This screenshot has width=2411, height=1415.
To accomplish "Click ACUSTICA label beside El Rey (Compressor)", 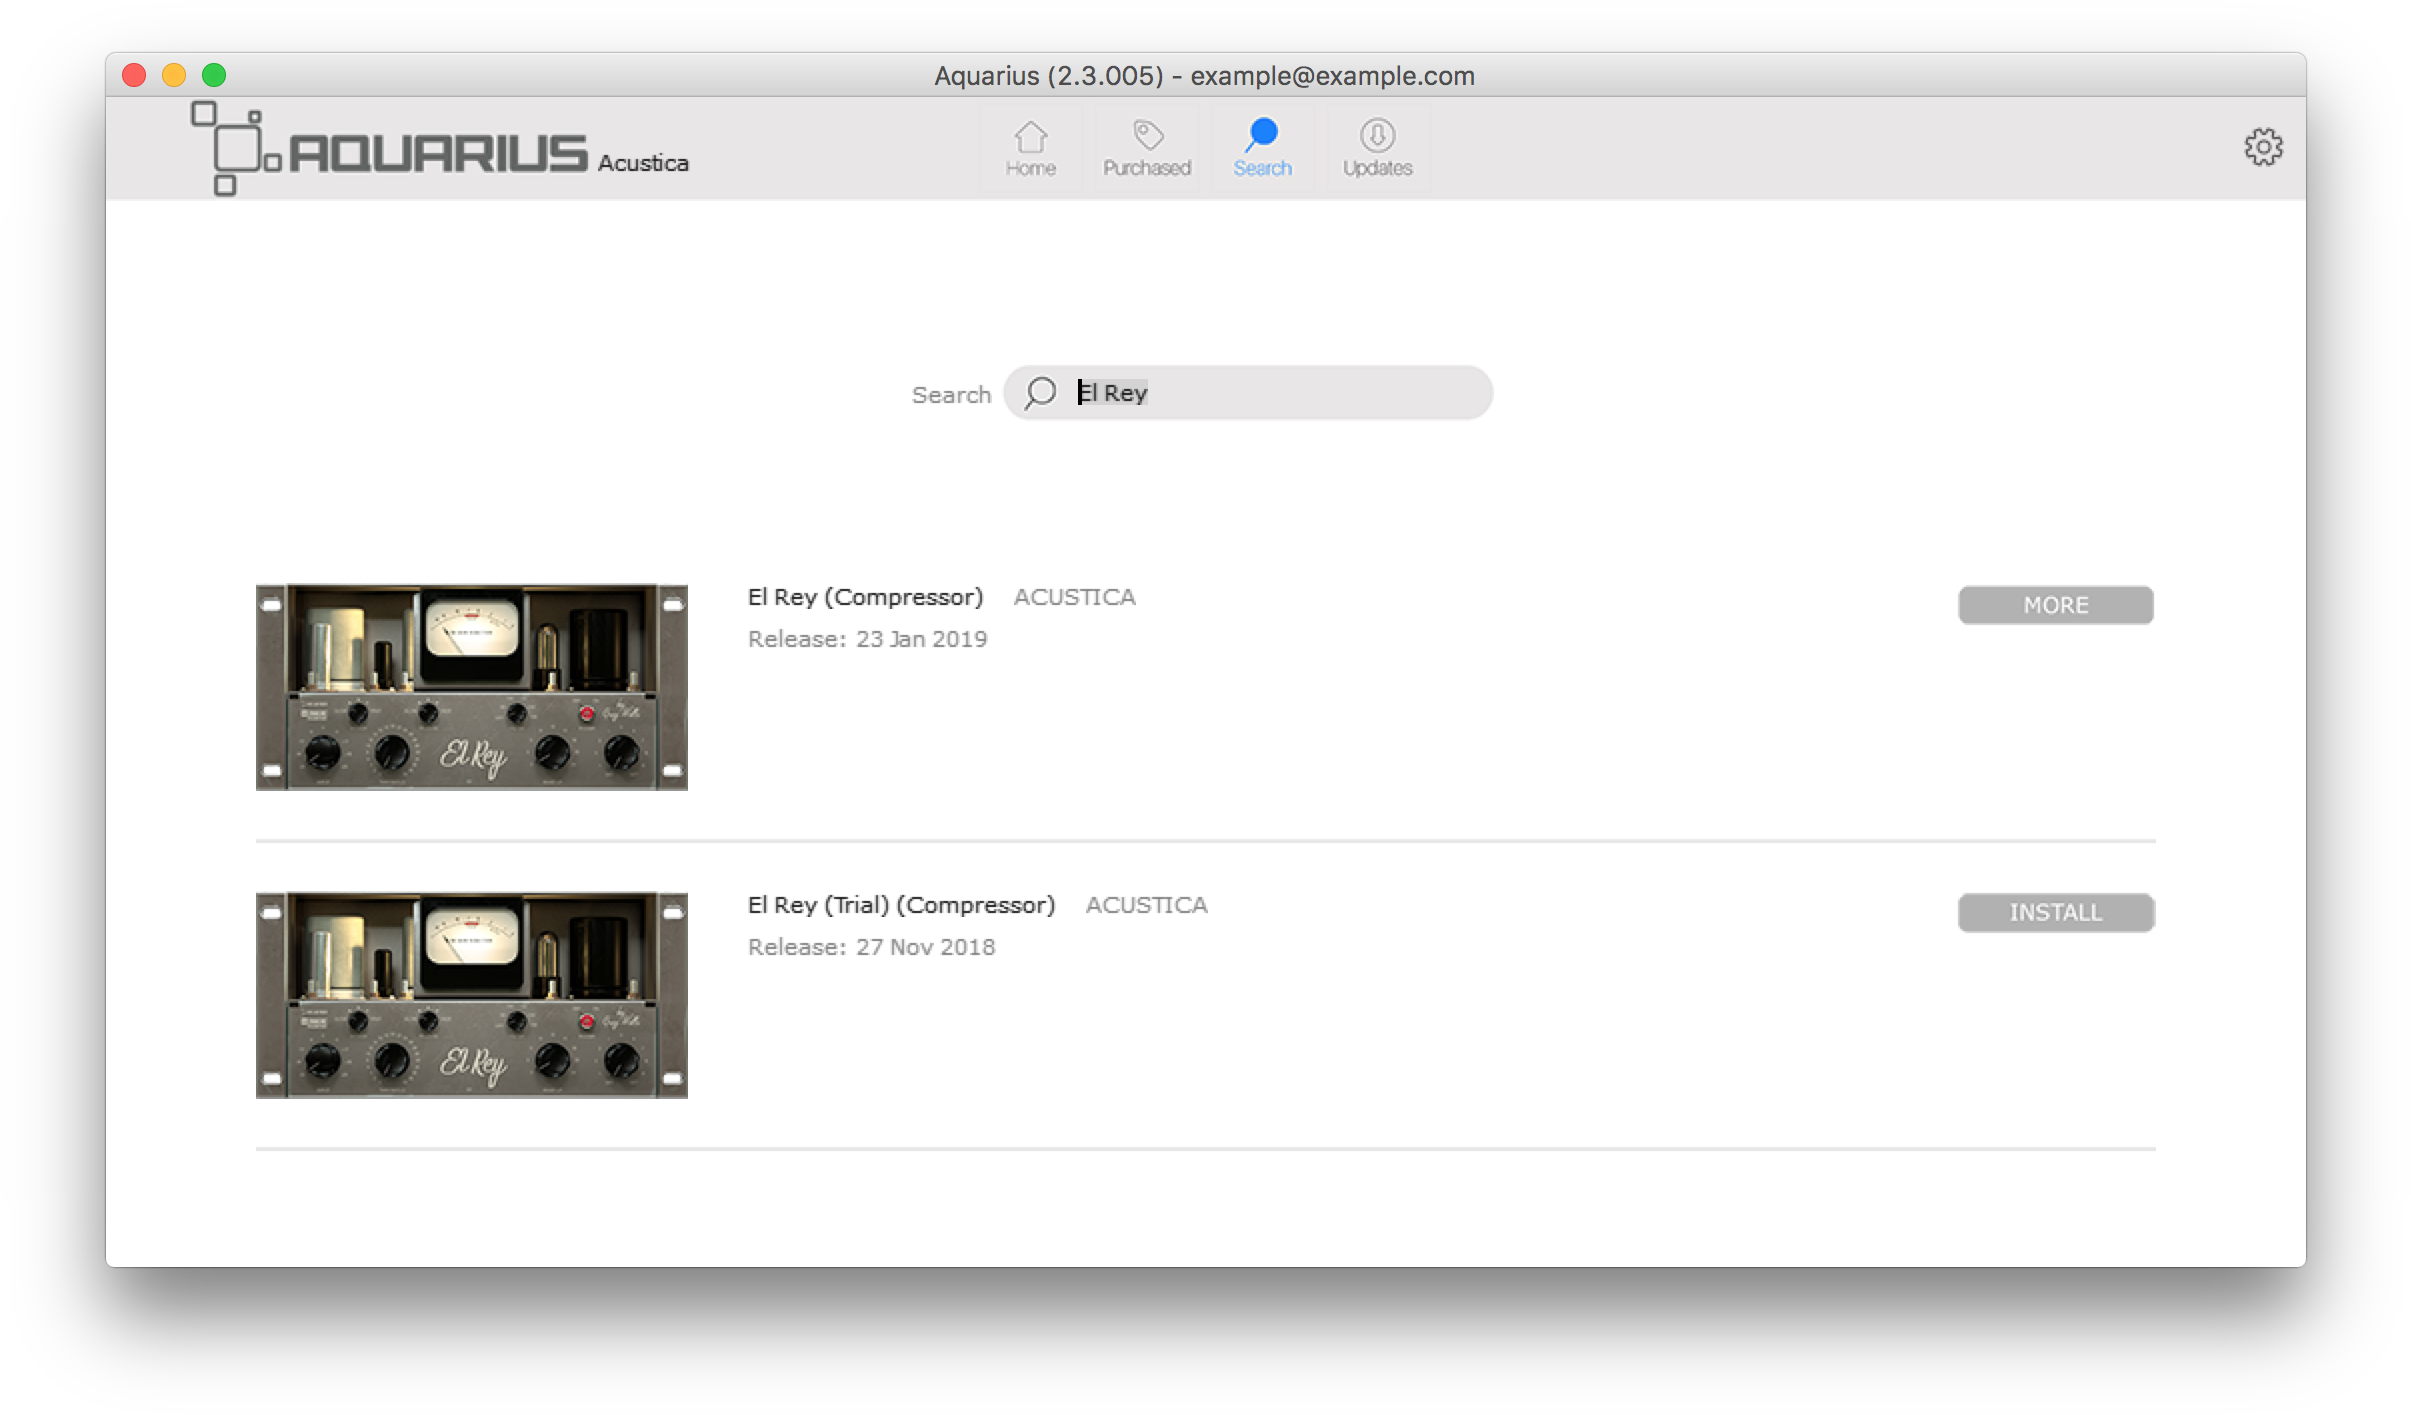I will [x=1074, y=597].
